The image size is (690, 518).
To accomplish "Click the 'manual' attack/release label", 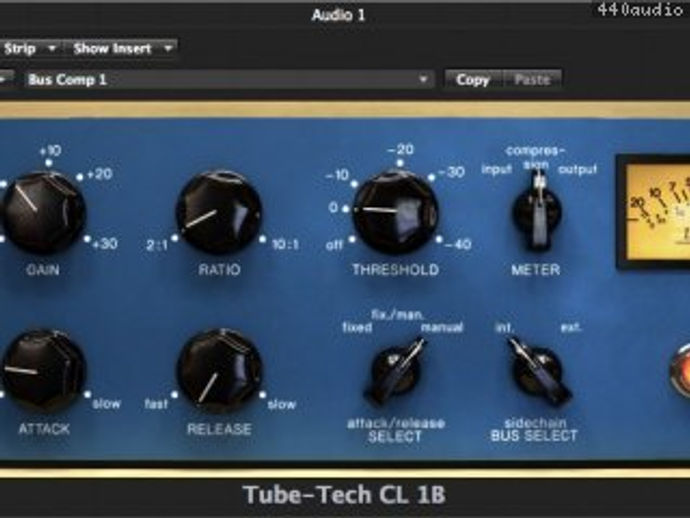I will coord(442,327).
